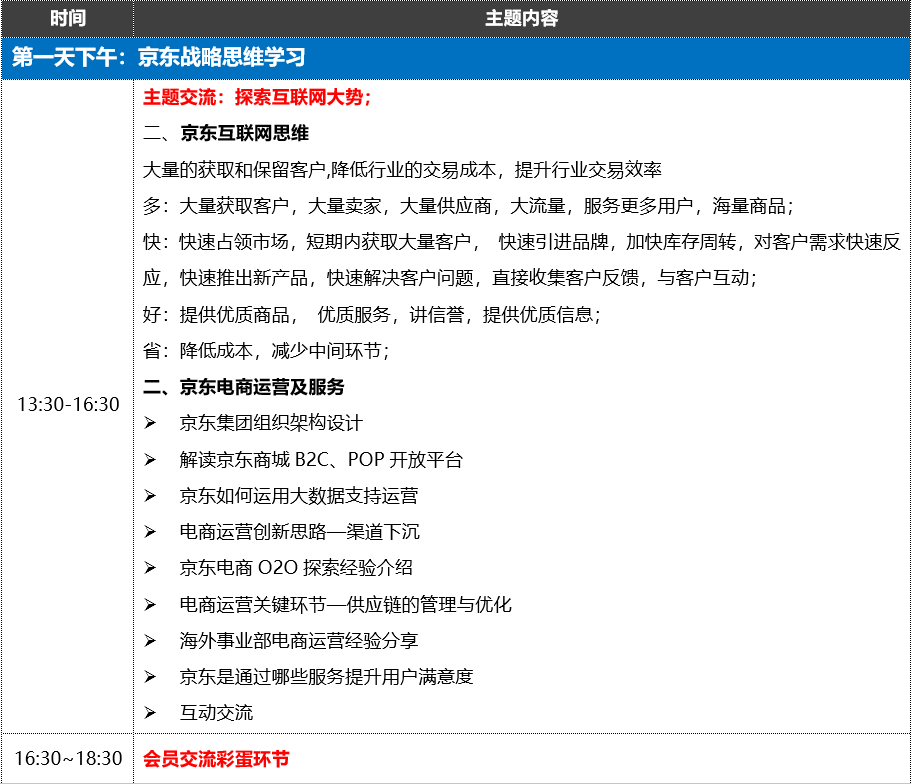Select bullet 解读京东商城 B2C、POP 开放平台
Viewport: 911px width, 784px height.
[321, 460]
